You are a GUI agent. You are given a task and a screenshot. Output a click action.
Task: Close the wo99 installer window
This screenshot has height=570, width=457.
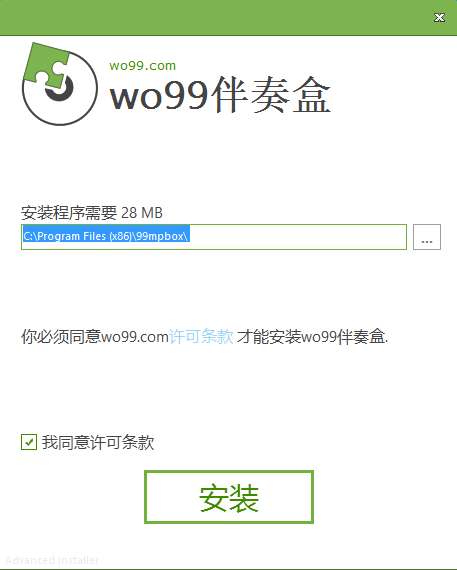click(439, 17)
